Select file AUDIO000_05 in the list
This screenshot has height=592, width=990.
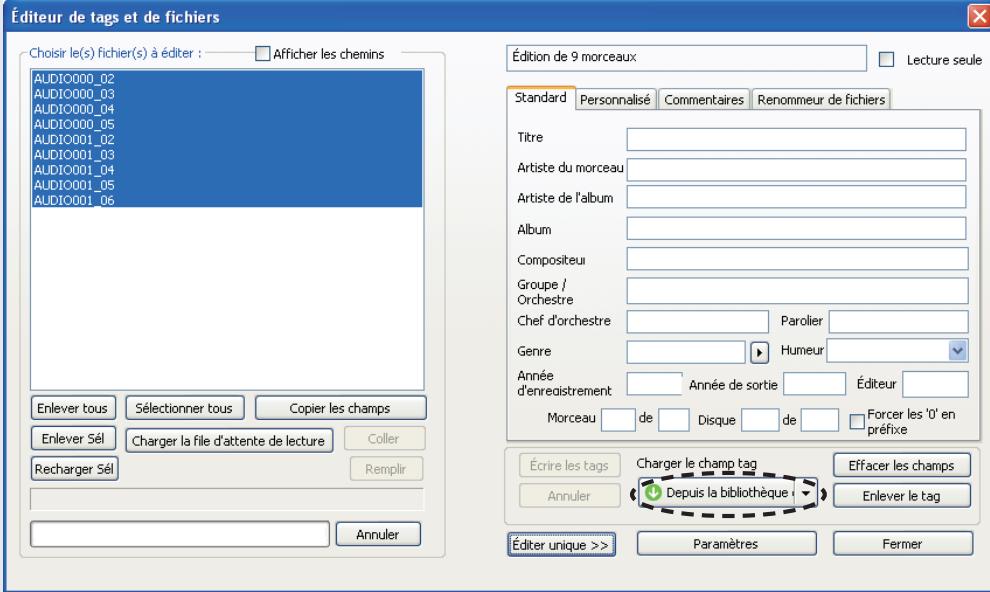[227, 124]
